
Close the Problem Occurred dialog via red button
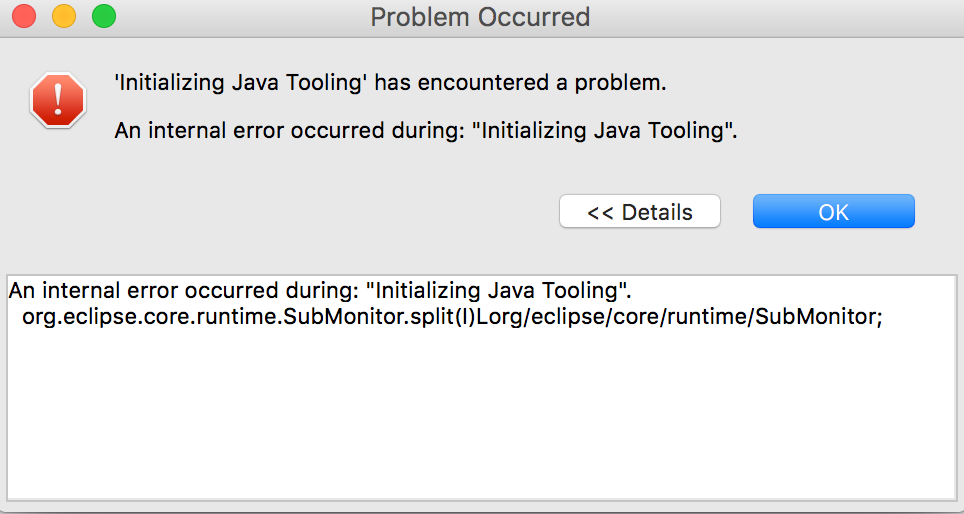click(24, 16)
